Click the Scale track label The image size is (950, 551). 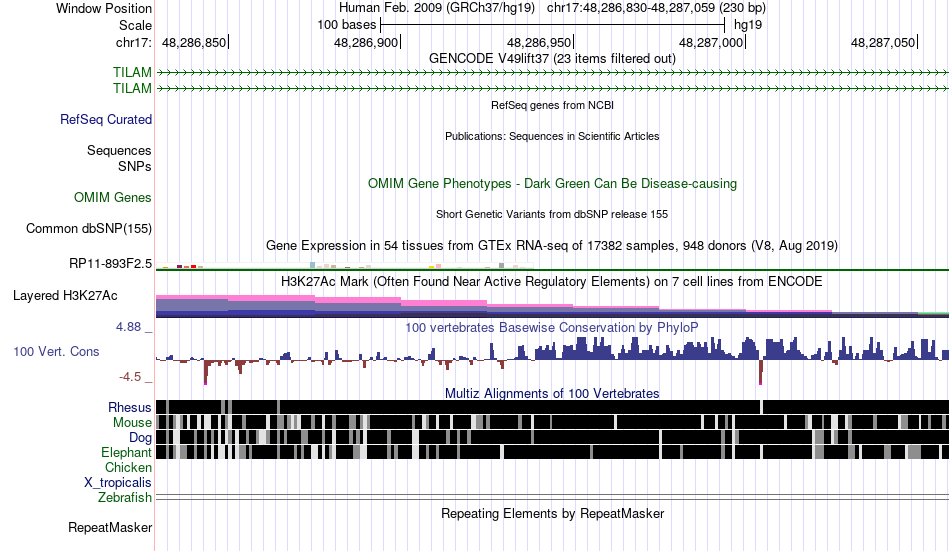tap(135, 25)
